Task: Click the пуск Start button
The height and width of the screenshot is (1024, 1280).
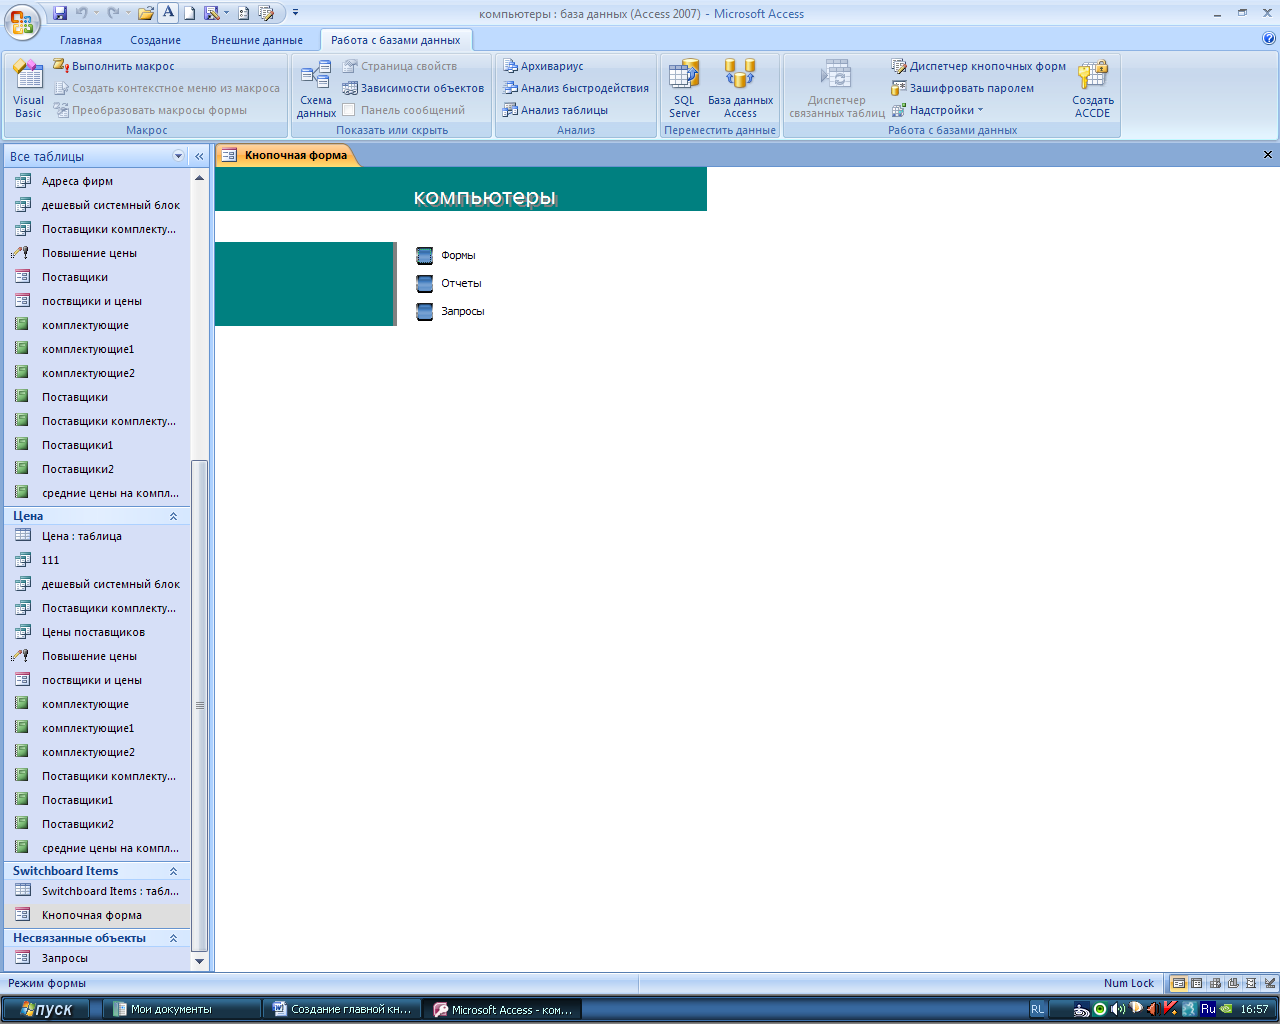Action: pos(45,1009)
